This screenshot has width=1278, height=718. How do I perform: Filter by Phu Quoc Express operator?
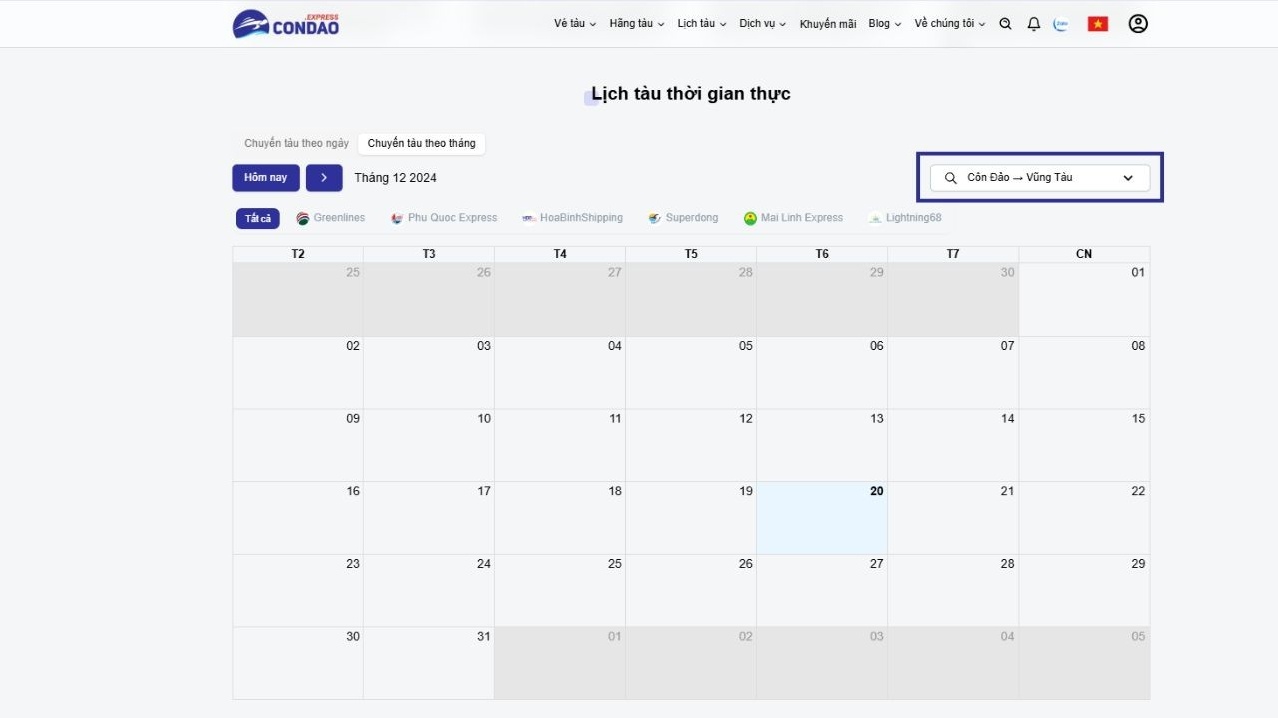tap(444, 218)
